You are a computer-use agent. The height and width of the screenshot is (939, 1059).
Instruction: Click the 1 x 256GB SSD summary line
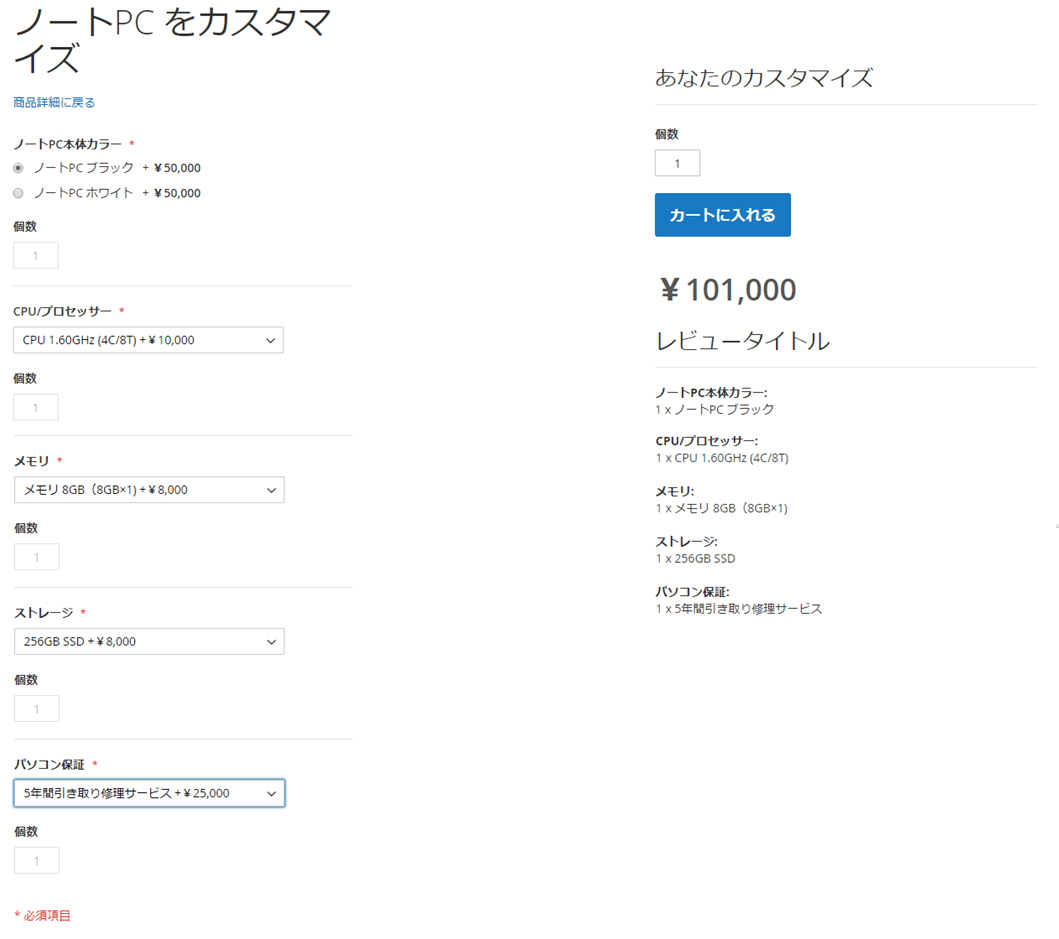(695, 559)
